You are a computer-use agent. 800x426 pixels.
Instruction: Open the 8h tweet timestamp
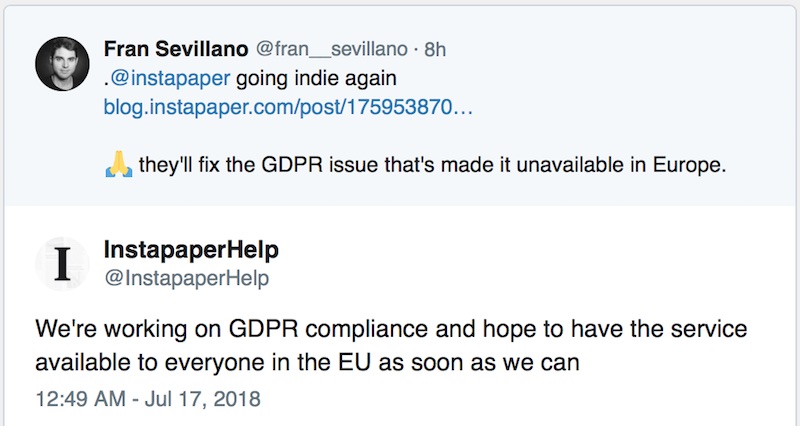(436, 48)
